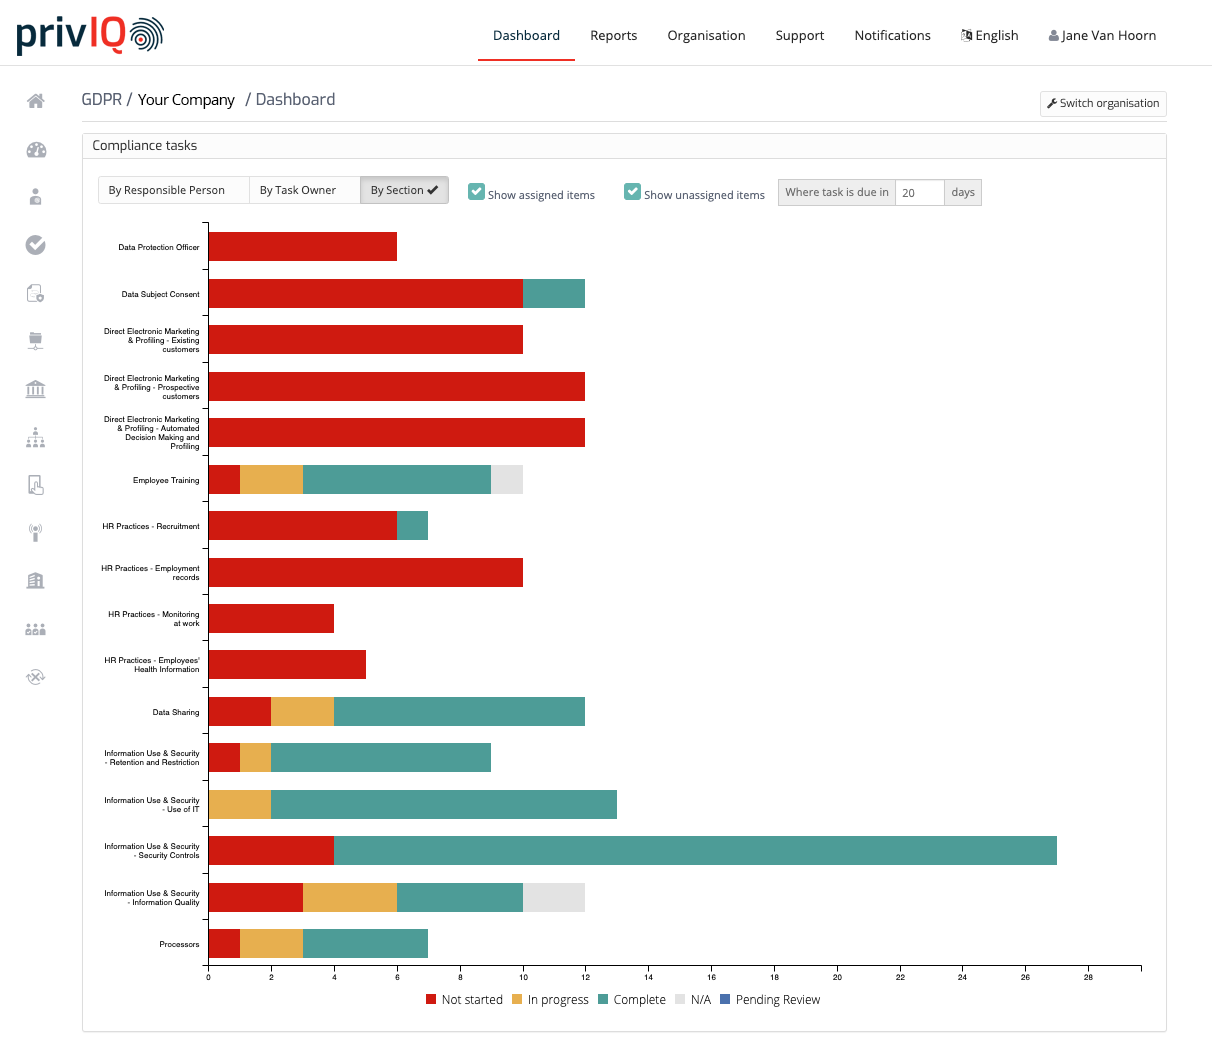Open the Organisation menu
This screenshot has height=1041, width=1212.
click(706, 35)
